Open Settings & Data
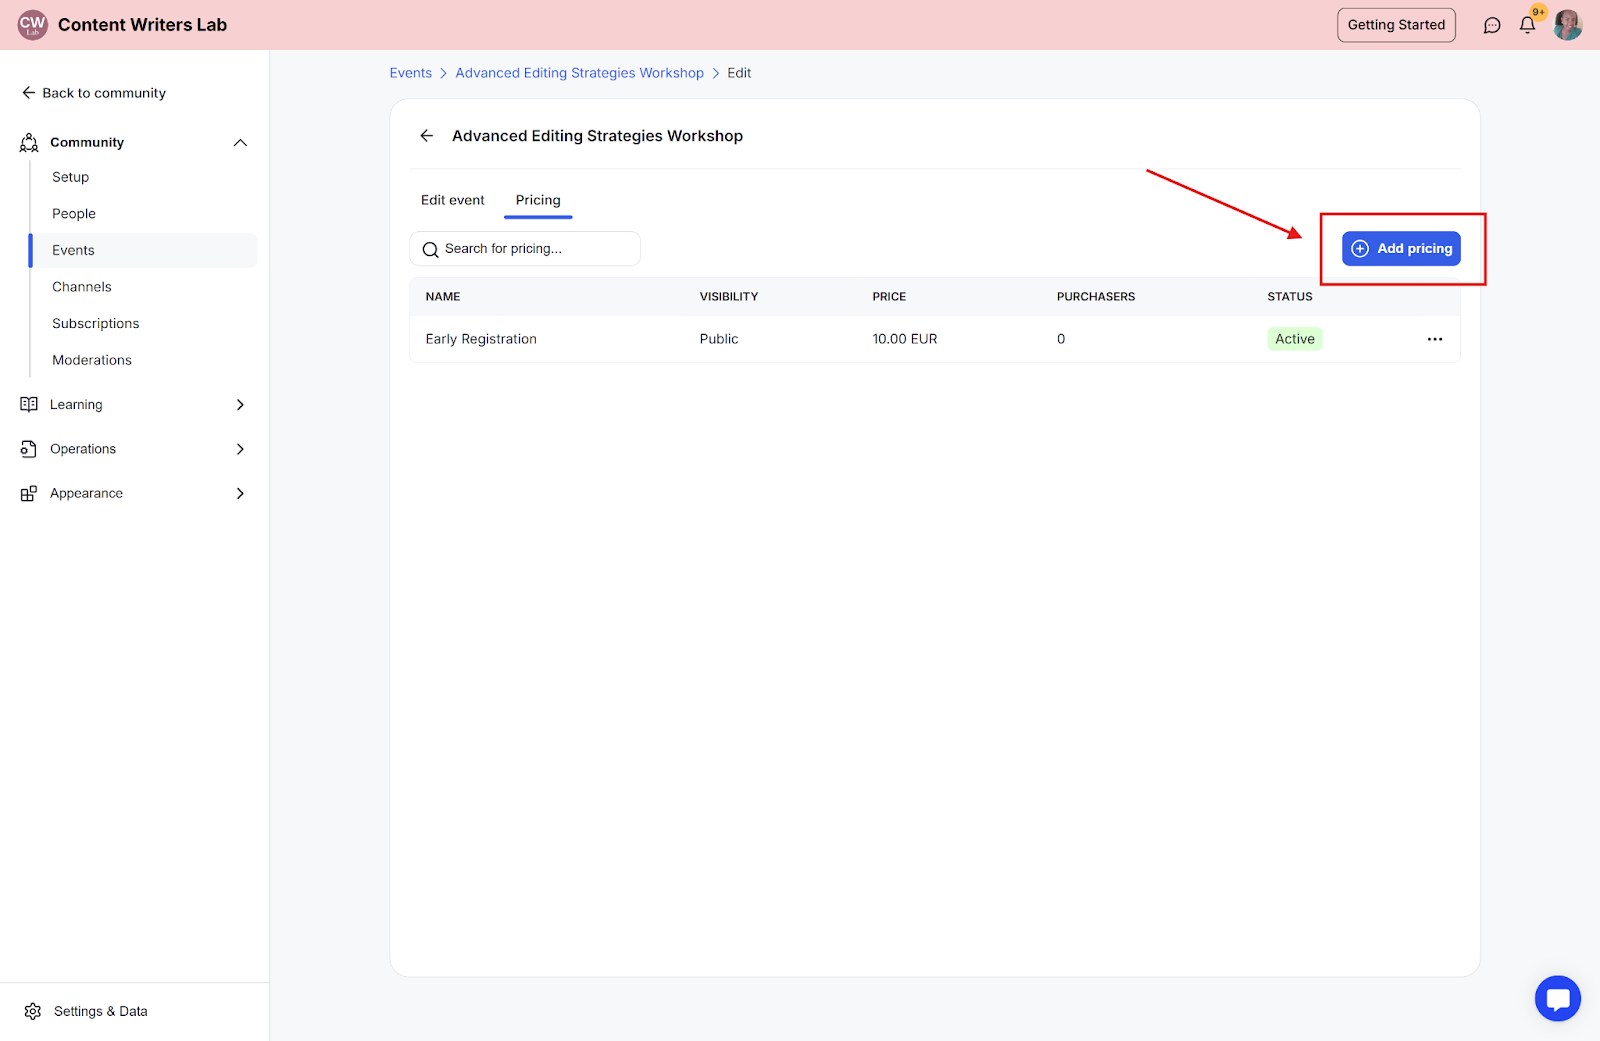Viewport: 1600px width, 1041px height. pyautogui.click(x=100, y=1011)
